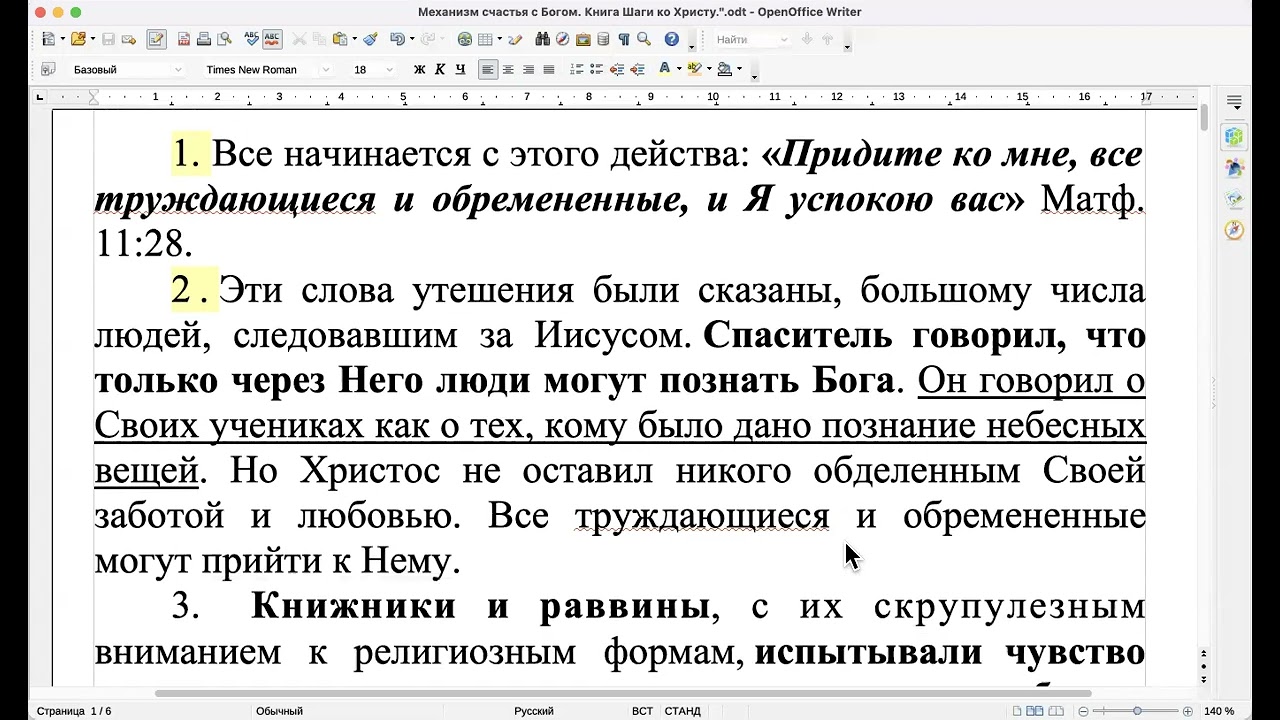This screenshot has width=1280, height=720.
Task: Click the 140 % zoom value
Action: [1218, 711]
